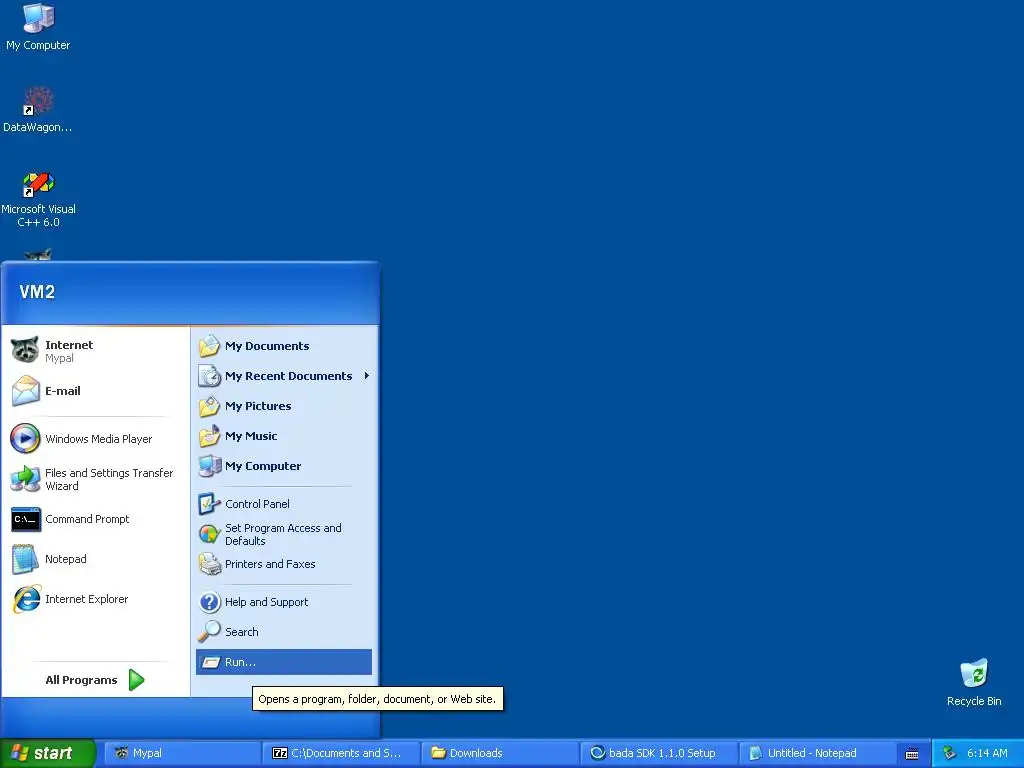Switch to Untitled - Notepad taskbar button
The width and height of the screenshot is (1024, 768).
click(x=818, y=753)
